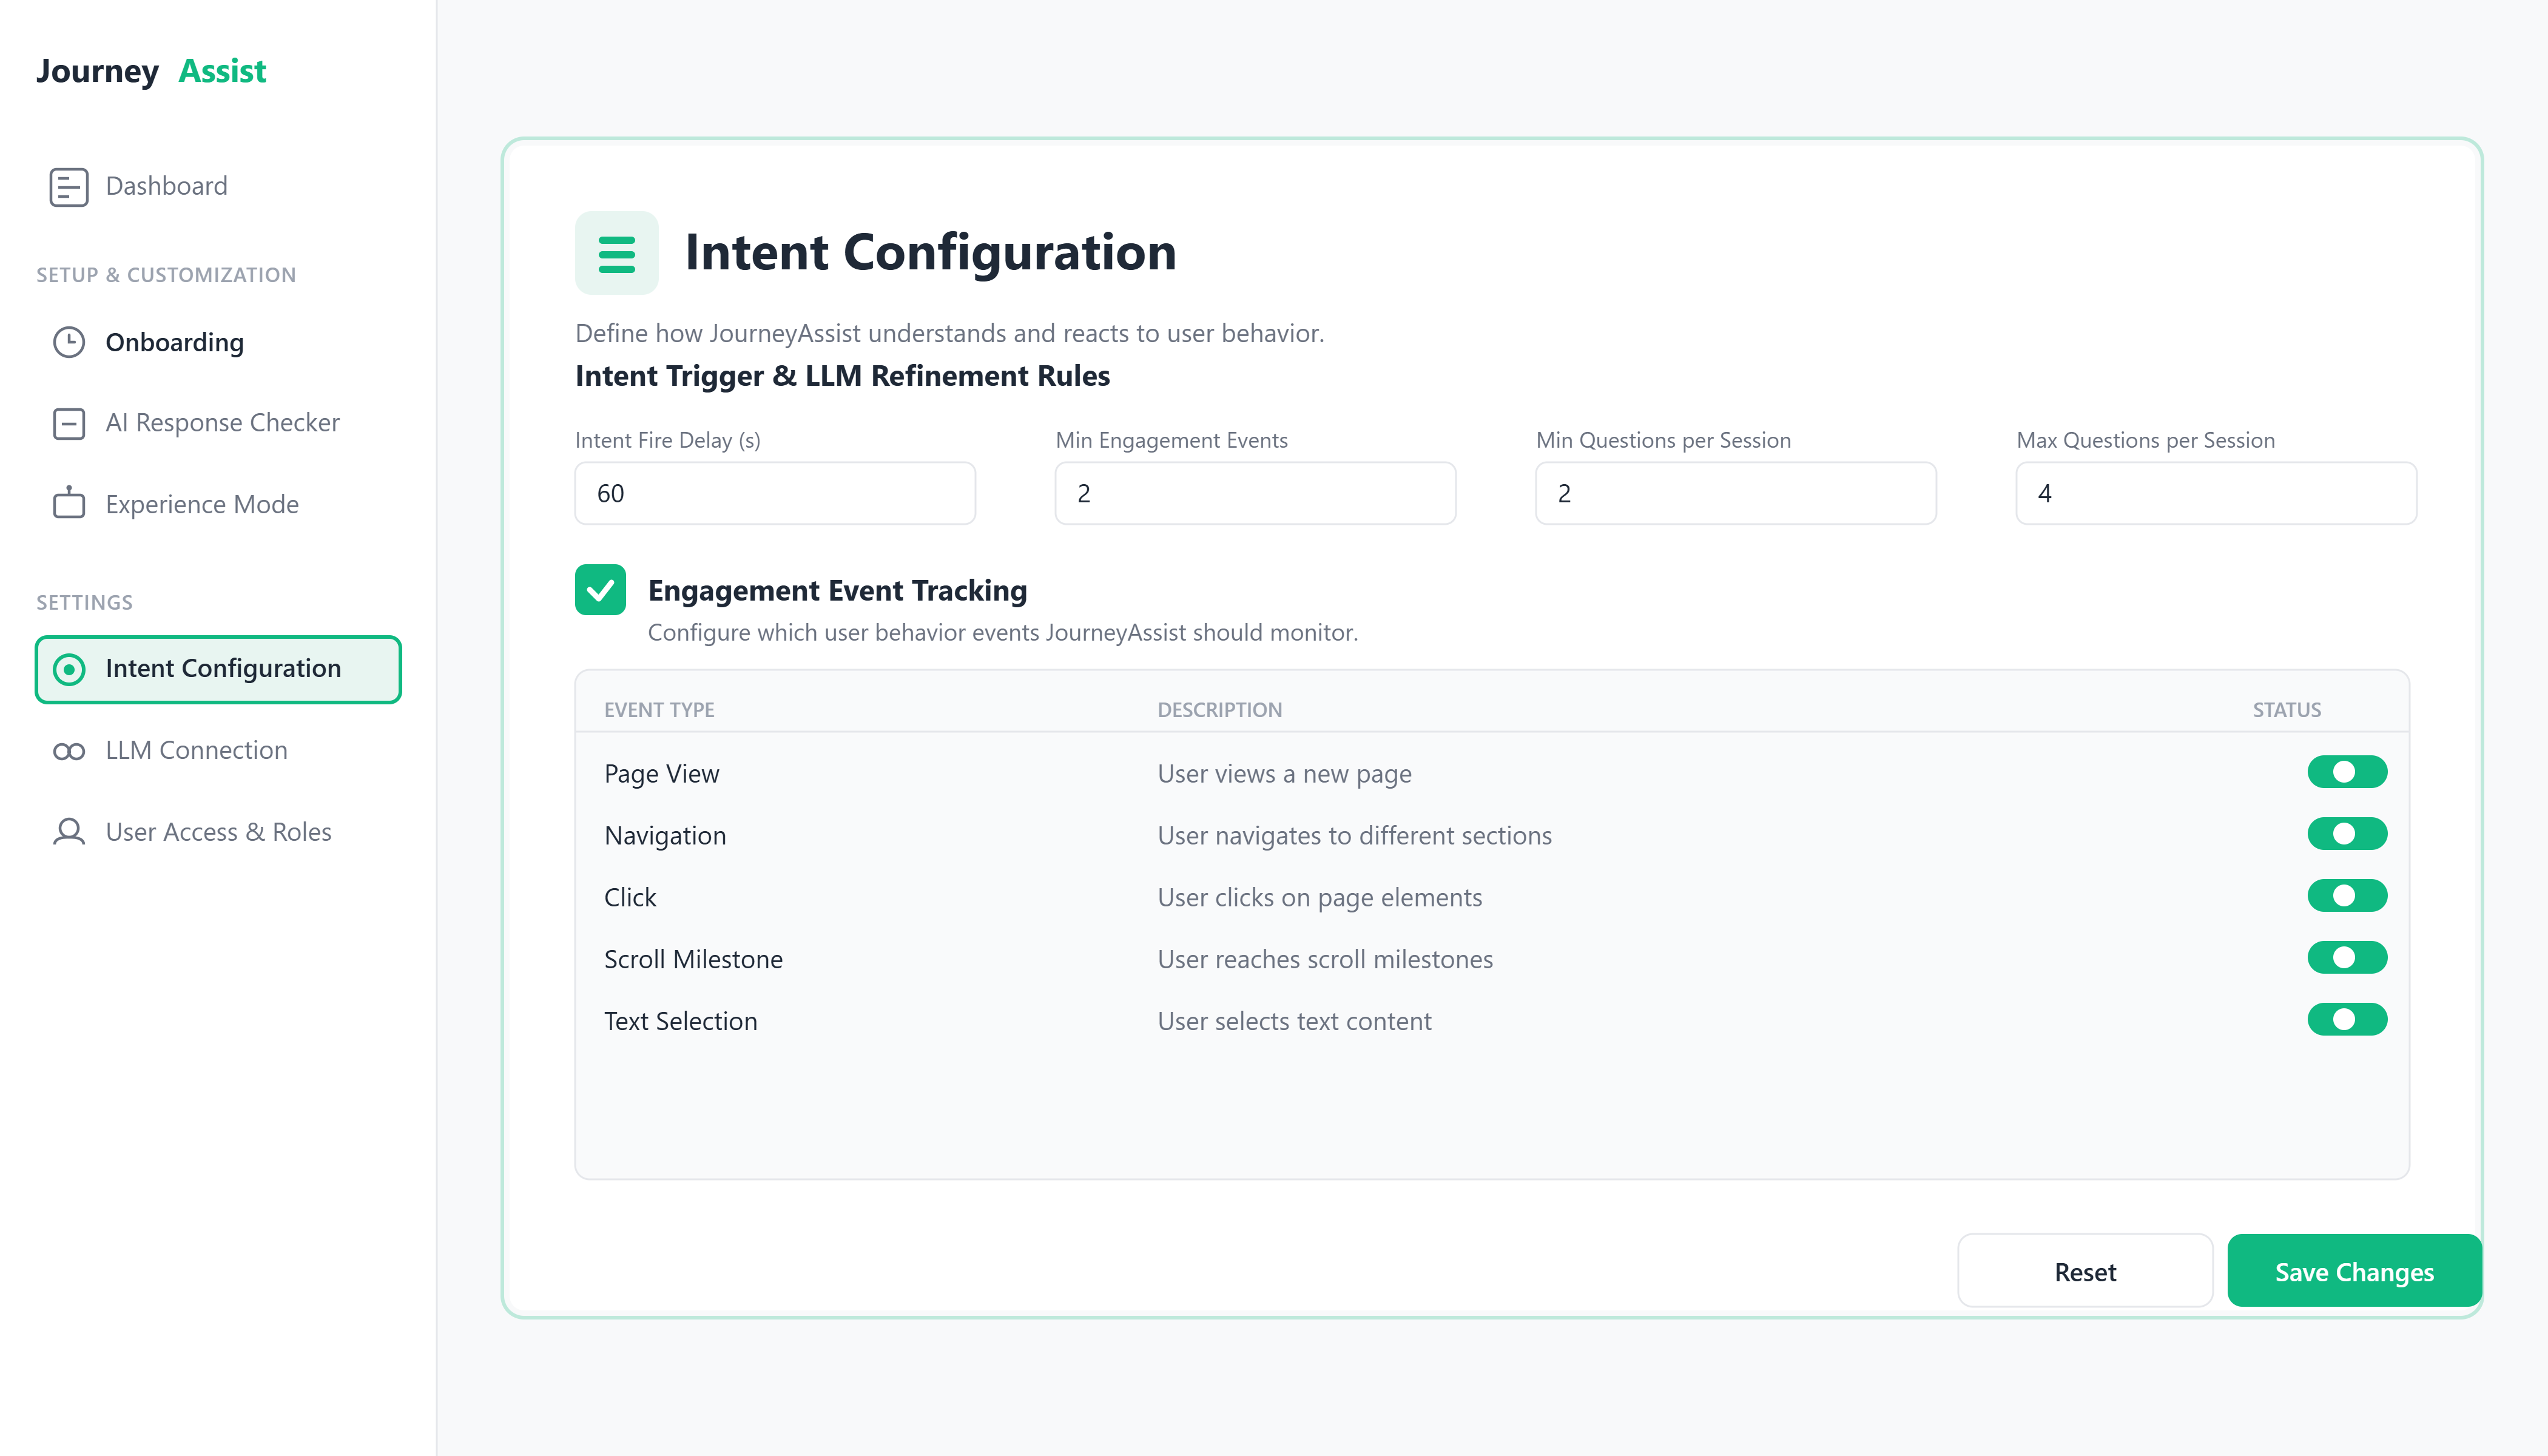The width and height of the screenshot is (2548, 1456).
Task: Click the LLM Connection infinity icon
Action: [x=68, y=751]
